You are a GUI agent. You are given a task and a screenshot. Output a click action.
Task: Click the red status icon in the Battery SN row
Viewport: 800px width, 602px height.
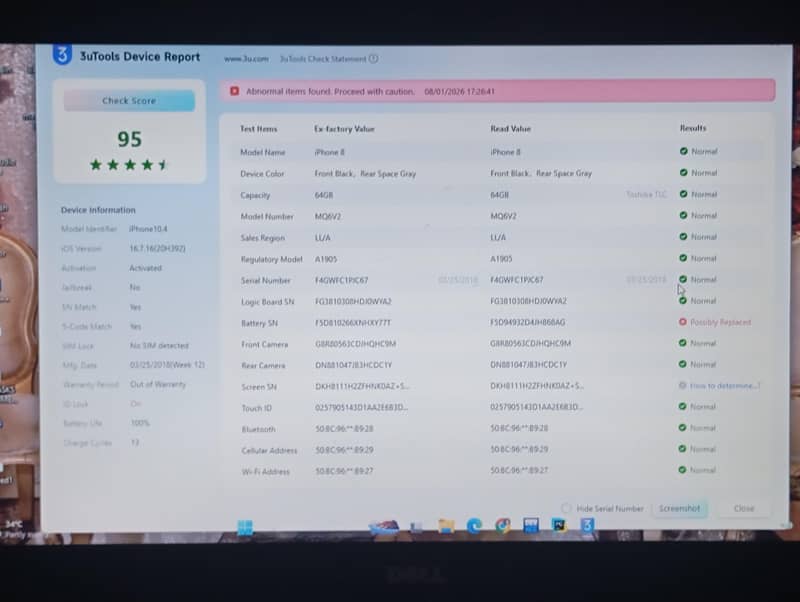point(683,322)
